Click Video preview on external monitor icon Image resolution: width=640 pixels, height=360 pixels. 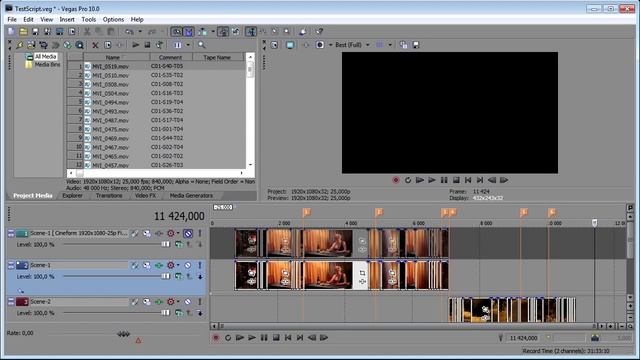(290, 45)
